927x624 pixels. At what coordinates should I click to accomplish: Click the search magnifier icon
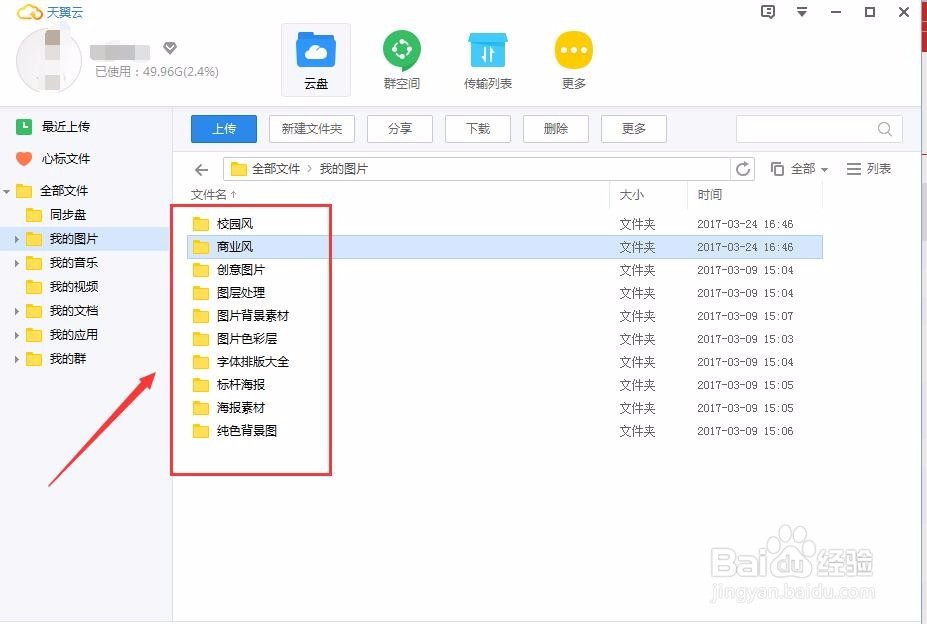pyautogui.click(x=884, y=128)
